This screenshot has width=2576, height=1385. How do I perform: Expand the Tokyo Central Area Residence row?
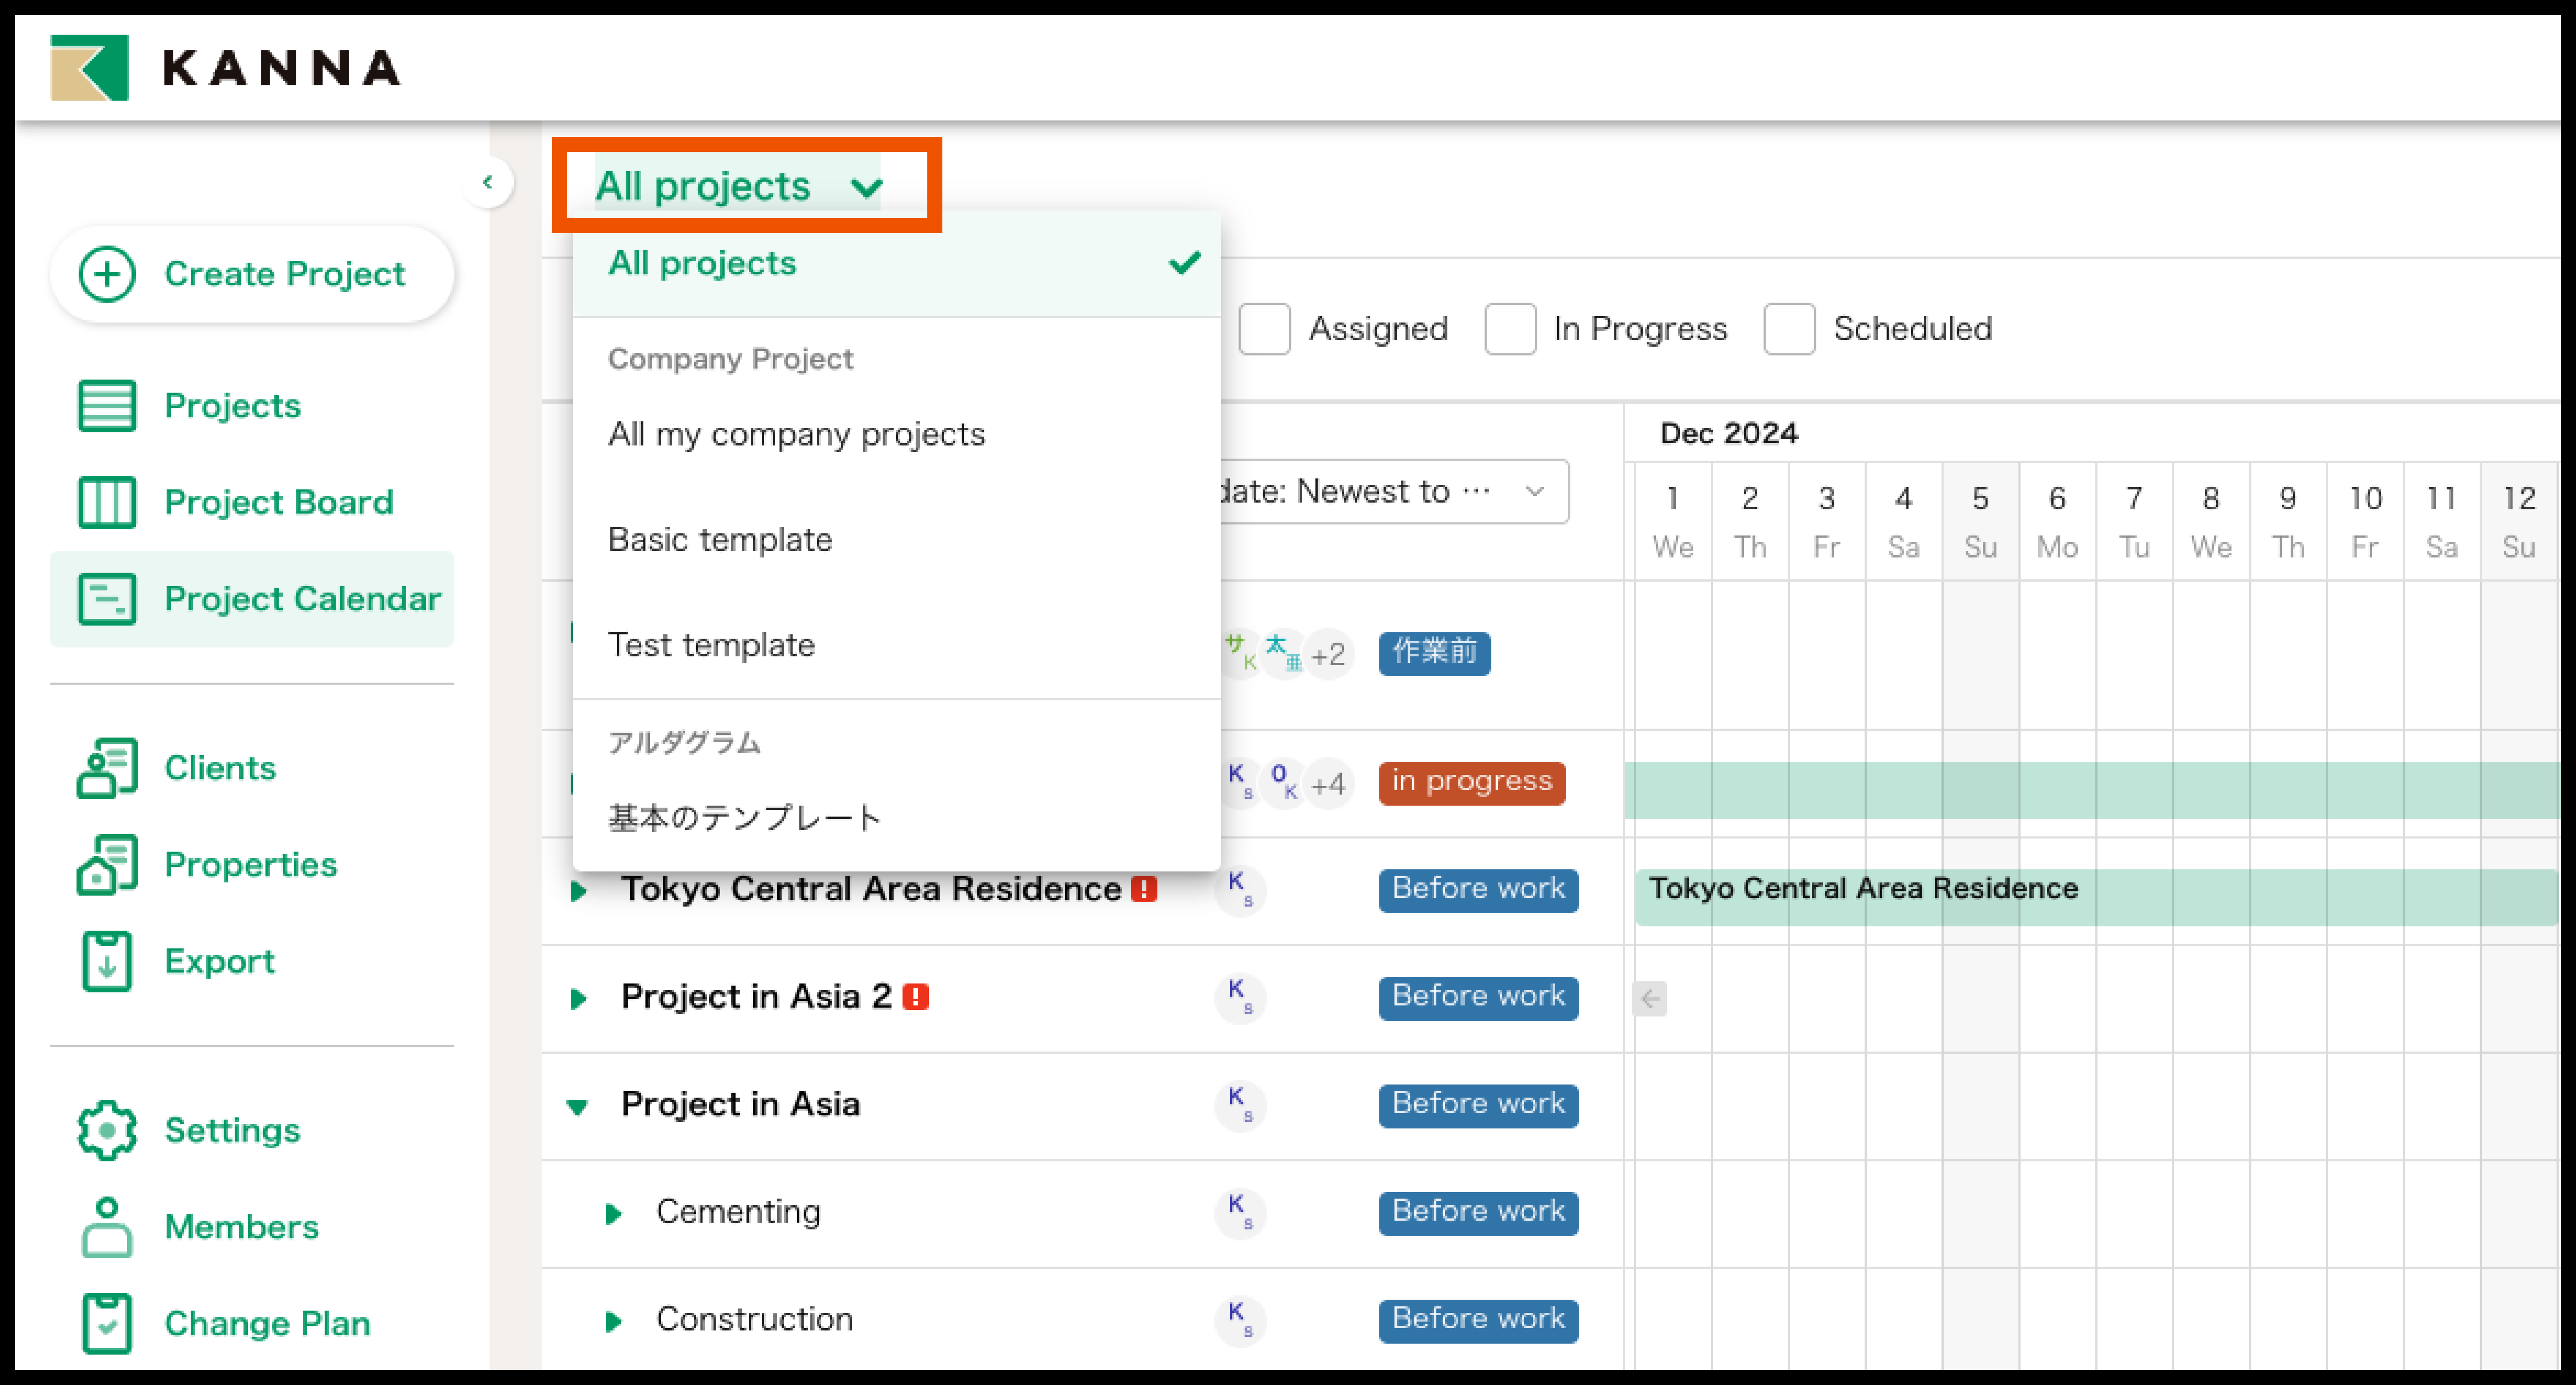point(578,890)
